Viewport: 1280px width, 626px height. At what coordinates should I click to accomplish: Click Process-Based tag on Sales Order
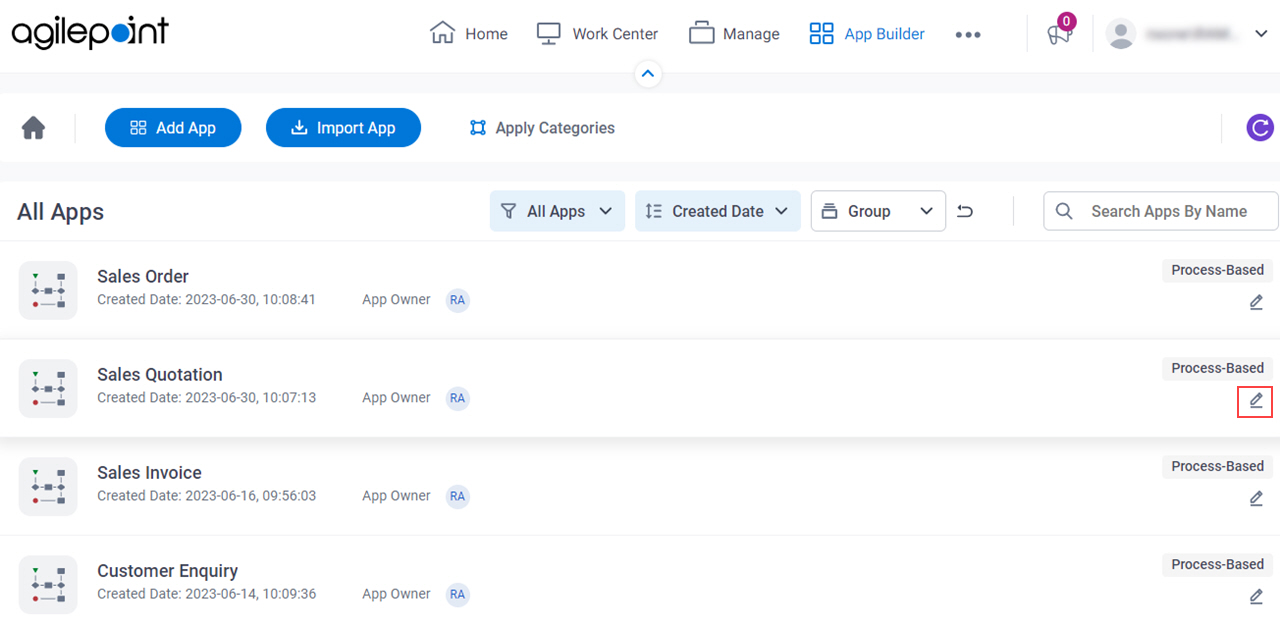click(1217, 270)
